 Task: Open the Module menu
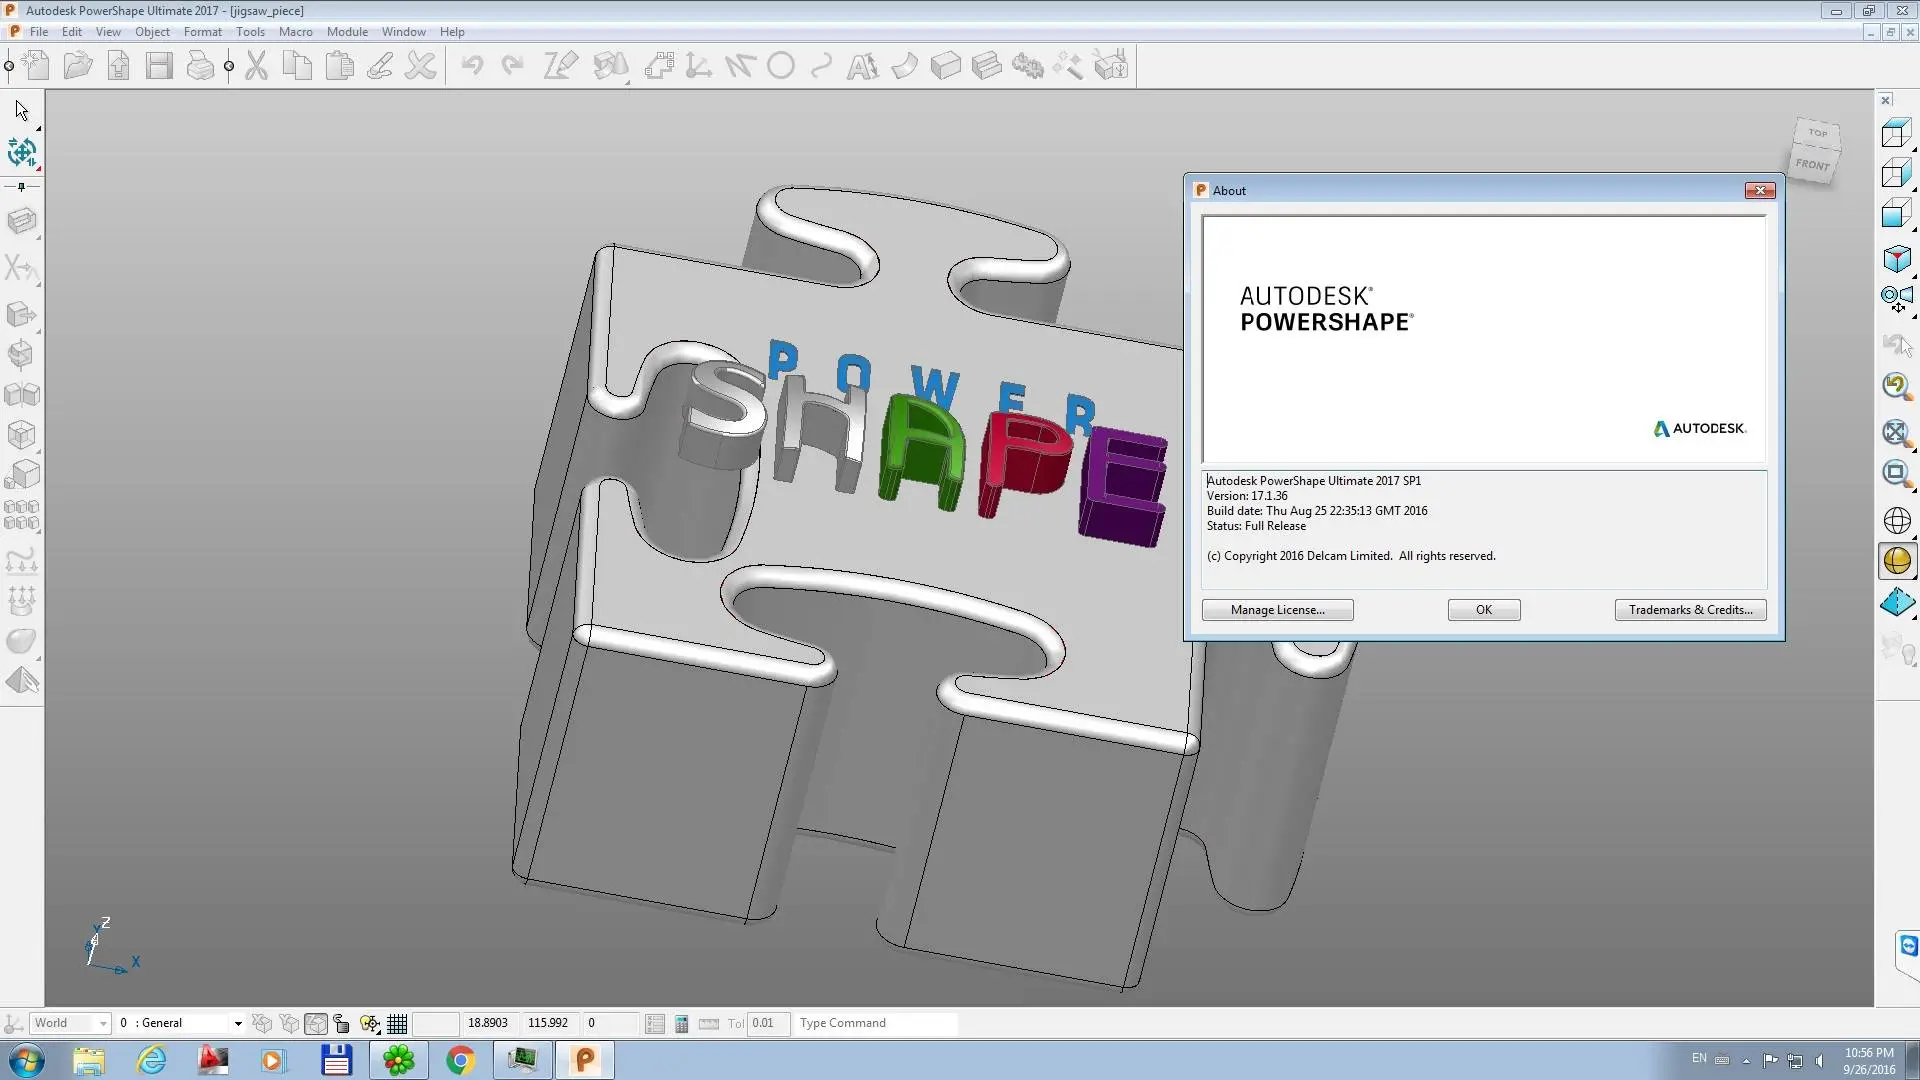pyautogui.click(x=347, y=32)
